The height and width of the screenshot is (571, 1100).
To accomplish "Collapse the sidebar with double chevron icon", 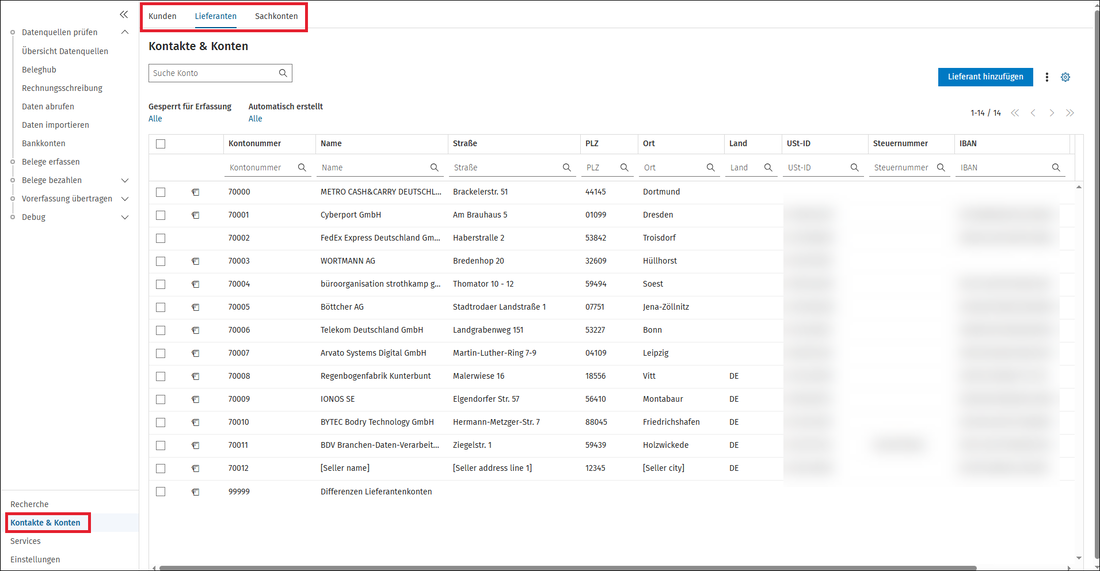I will coord(124,14).
